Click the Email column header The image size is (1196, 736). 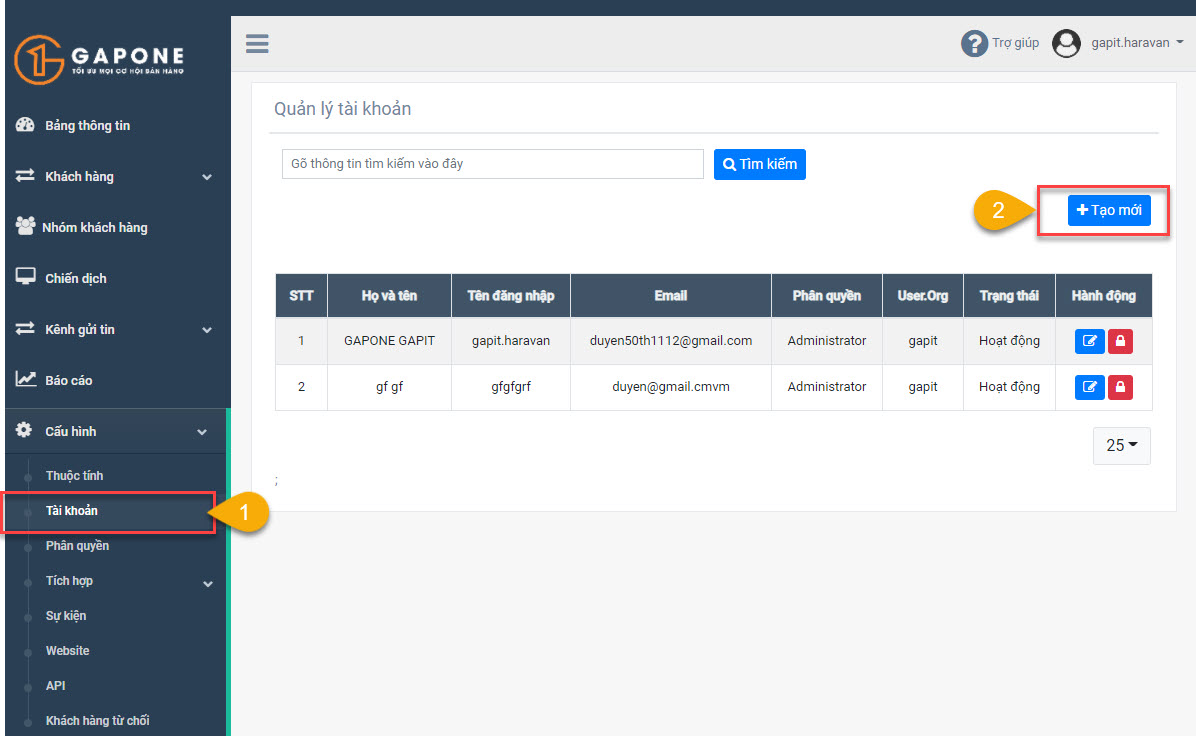coord(670,296)
